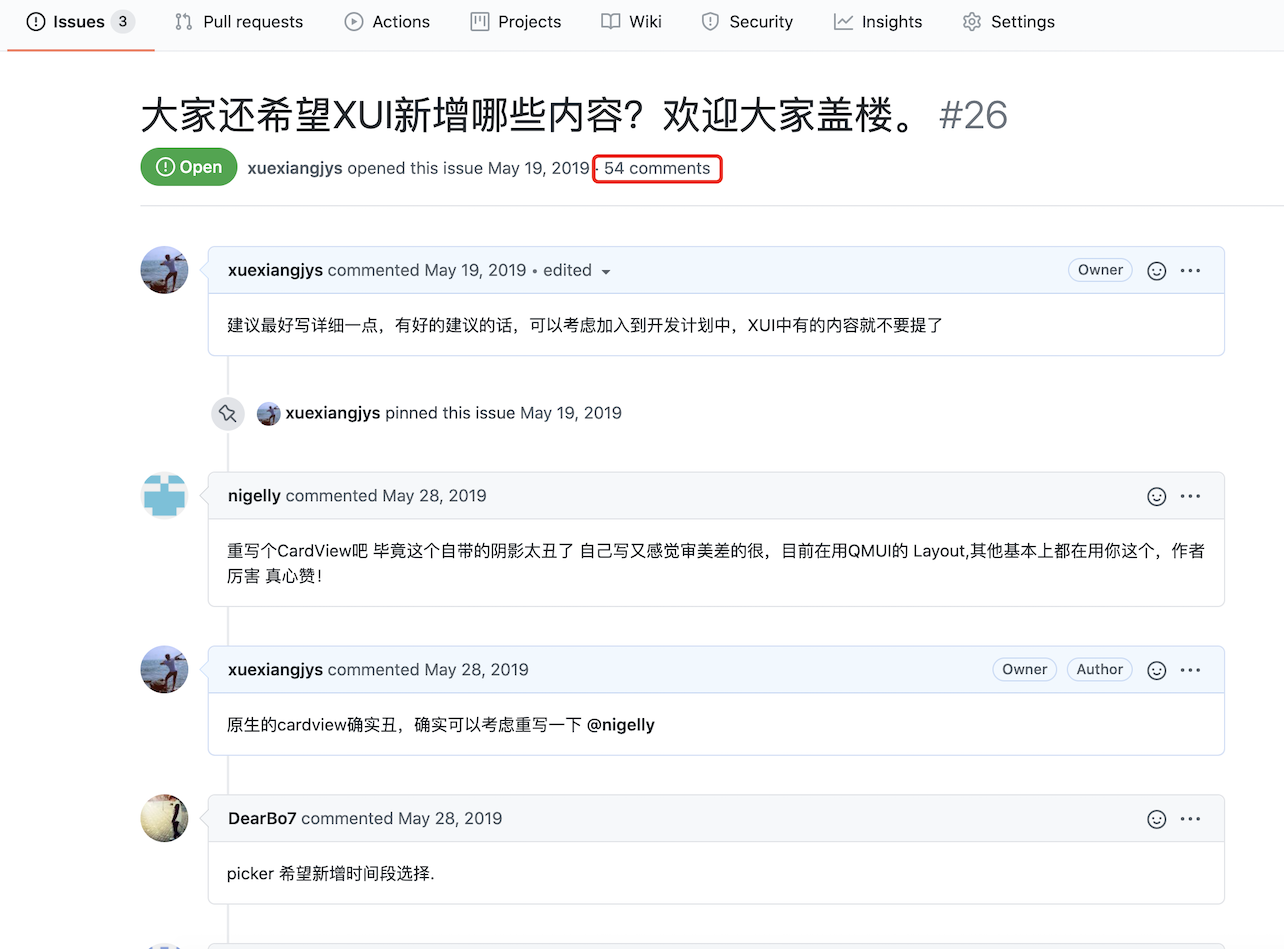Open DearBo7's profile from comment header
The width and height of the screenshot is (1284, 949).
pos(262,819)
